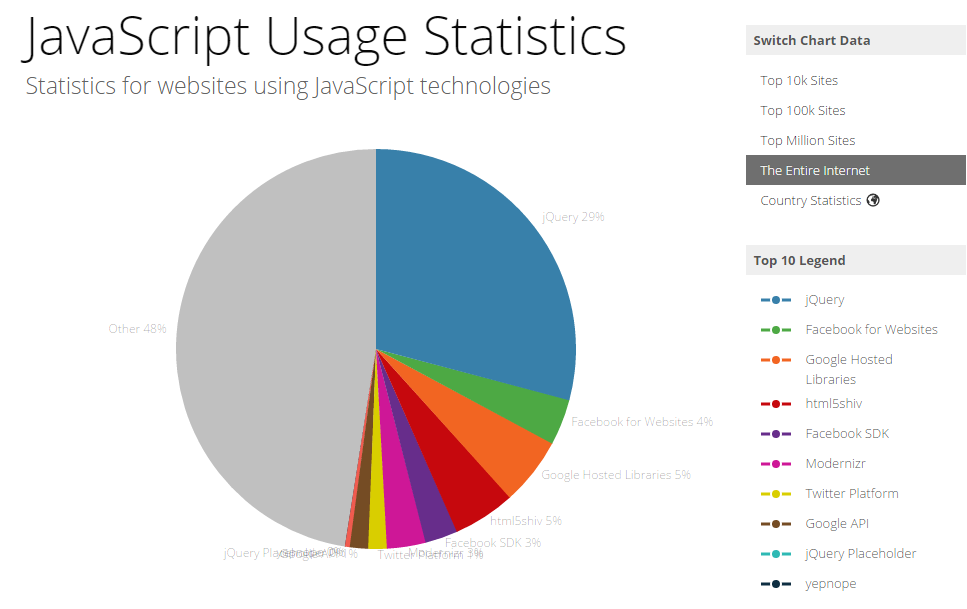Toggle yepnope series visibility in legend

(x=830, y=584)
